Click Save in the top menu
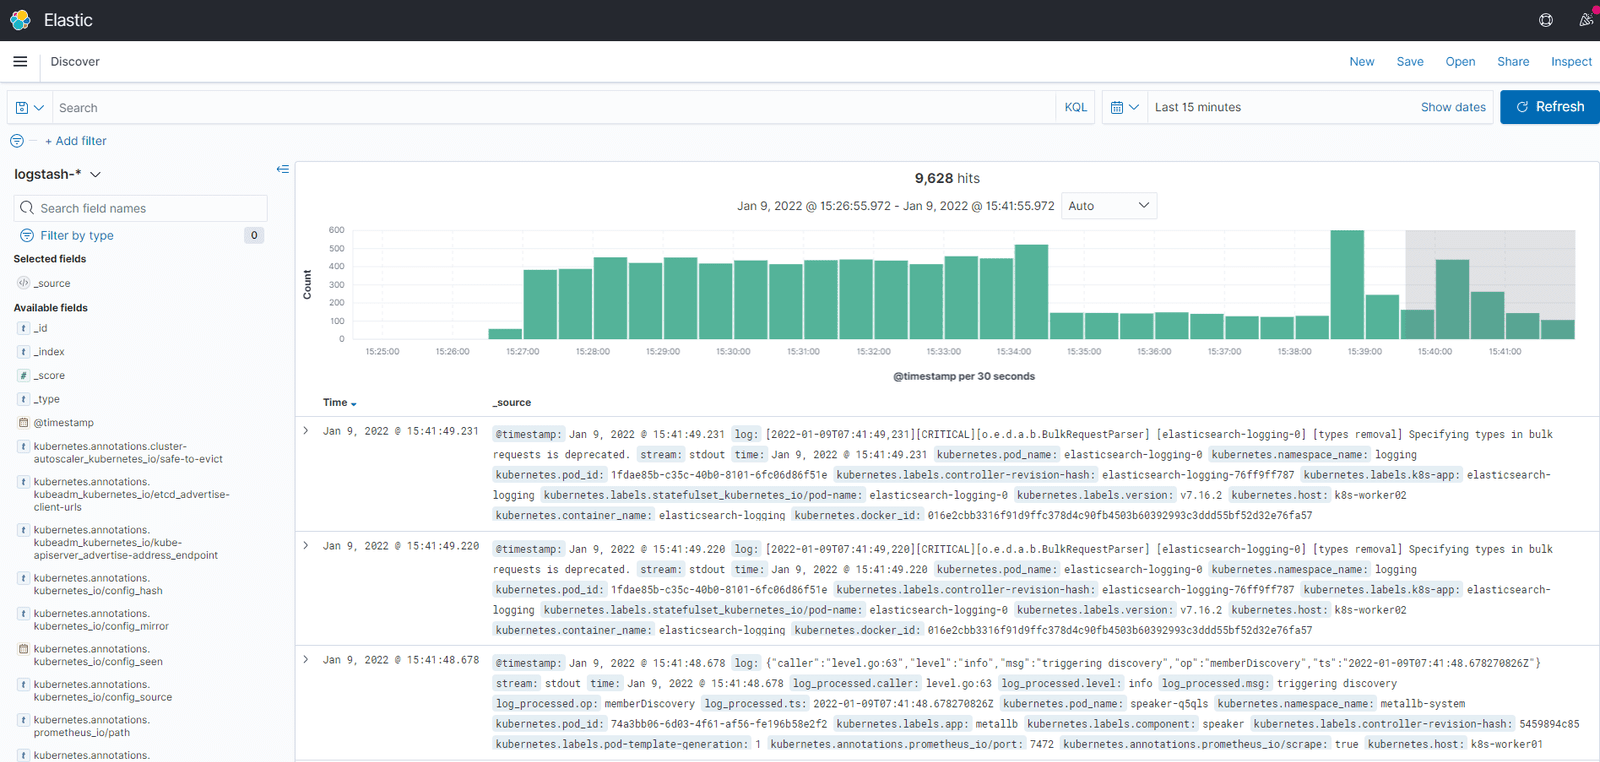 (x=1410, y=62)
